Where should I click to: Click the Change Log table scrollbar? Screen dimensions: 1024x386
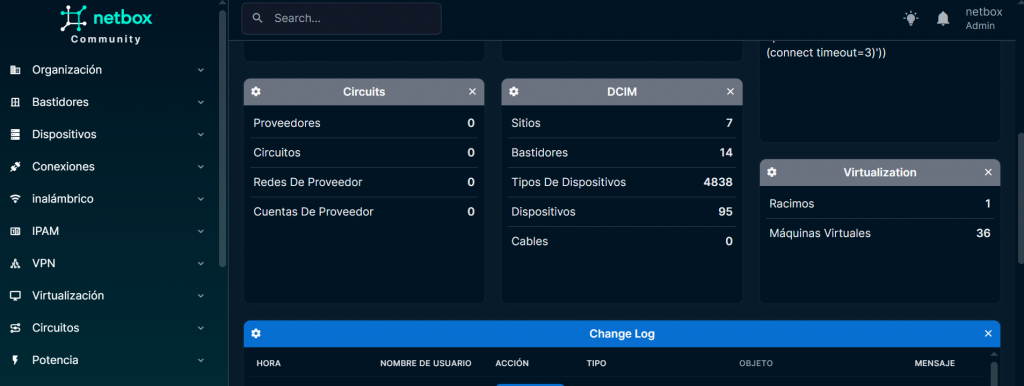(994, 374)
